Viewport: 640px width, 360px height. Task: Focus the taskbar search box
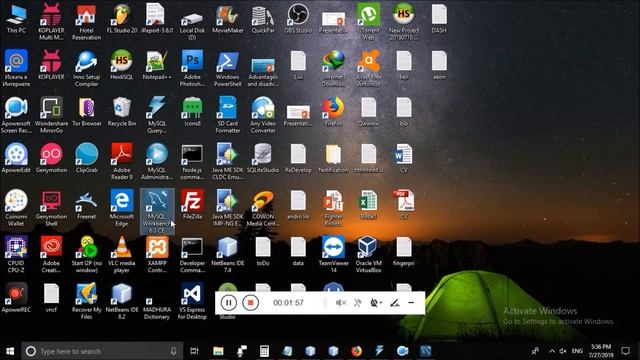point(102,351)
